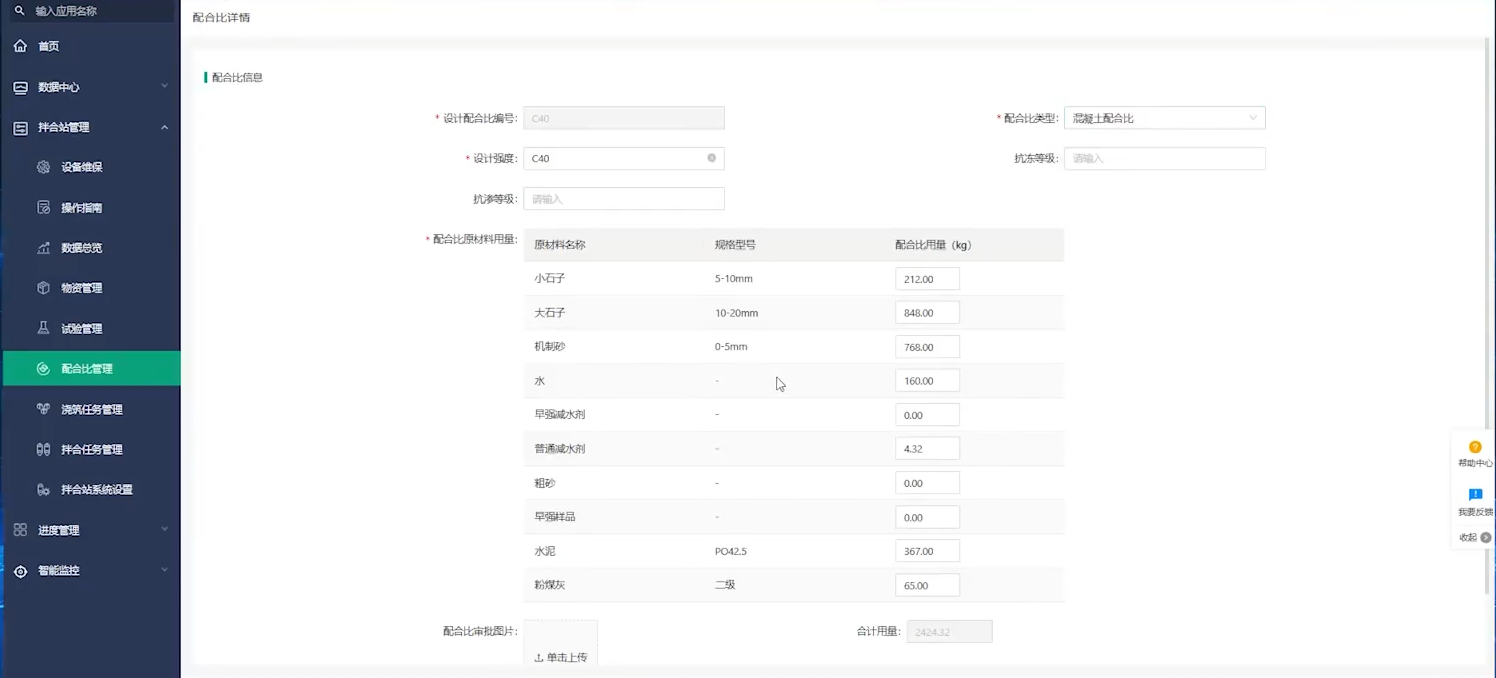1496x678 pixels.
Task: Open 拌合站系统设置 via its icon
Action: tap(43, 490)
